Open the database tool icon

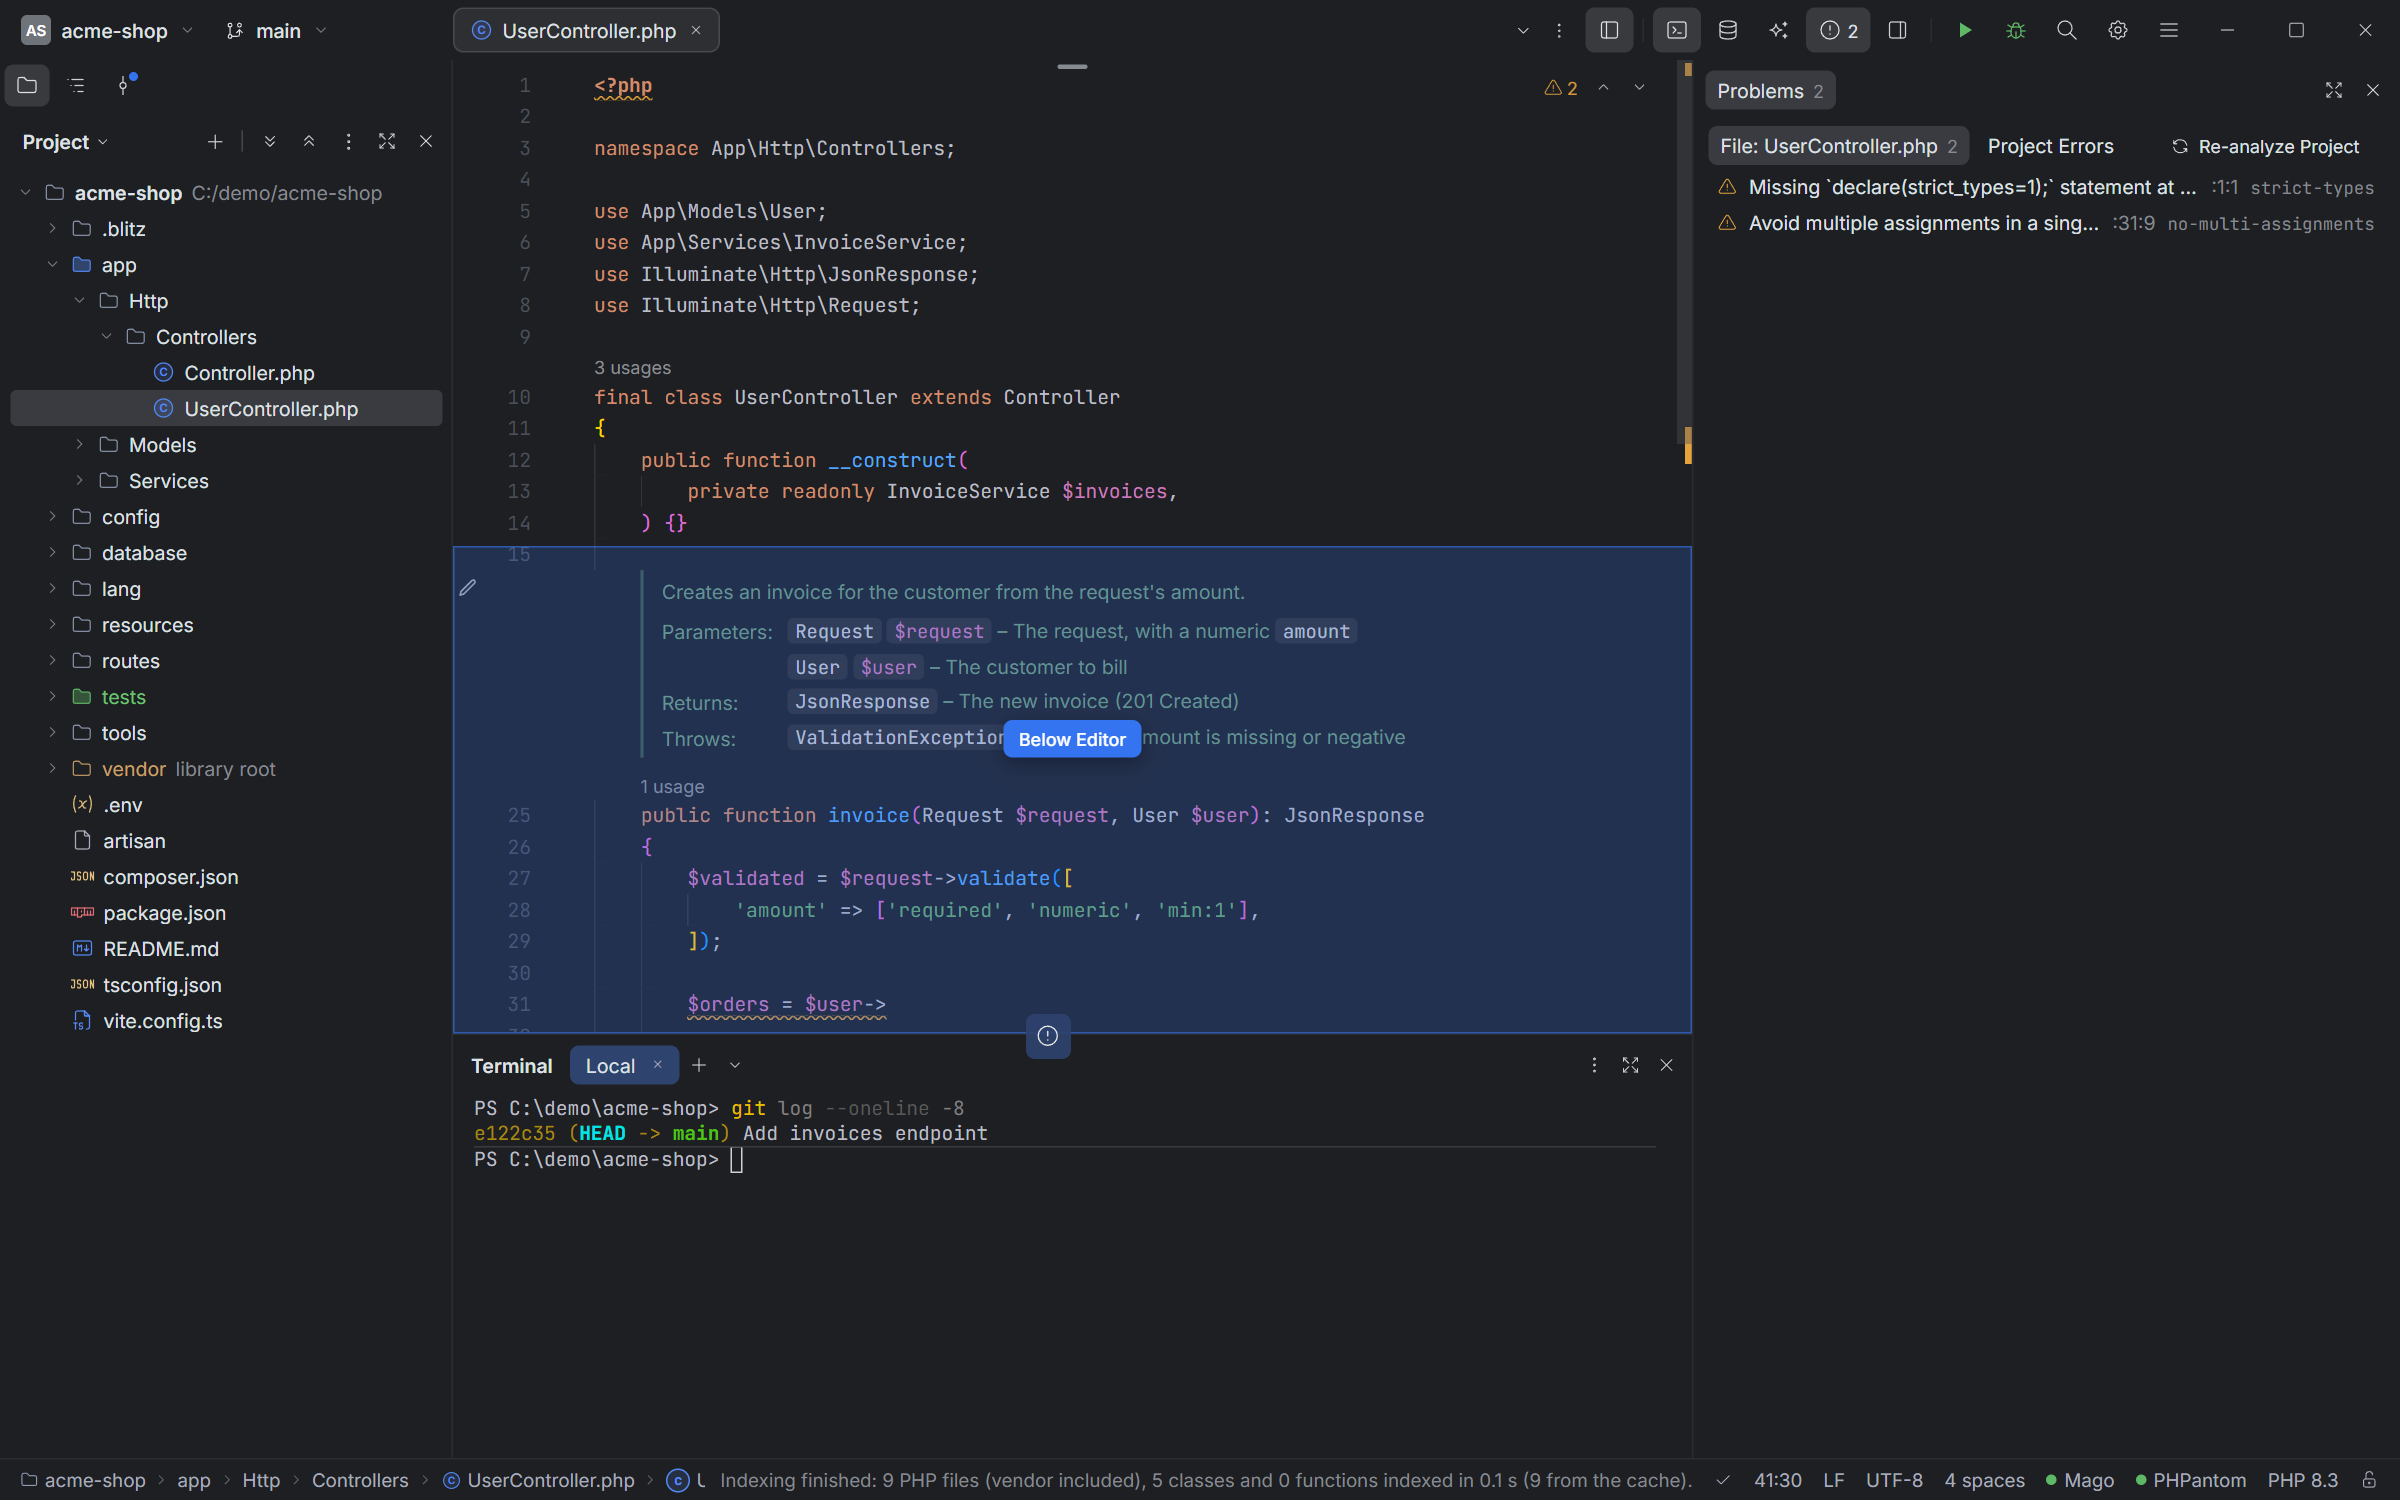1727,30
